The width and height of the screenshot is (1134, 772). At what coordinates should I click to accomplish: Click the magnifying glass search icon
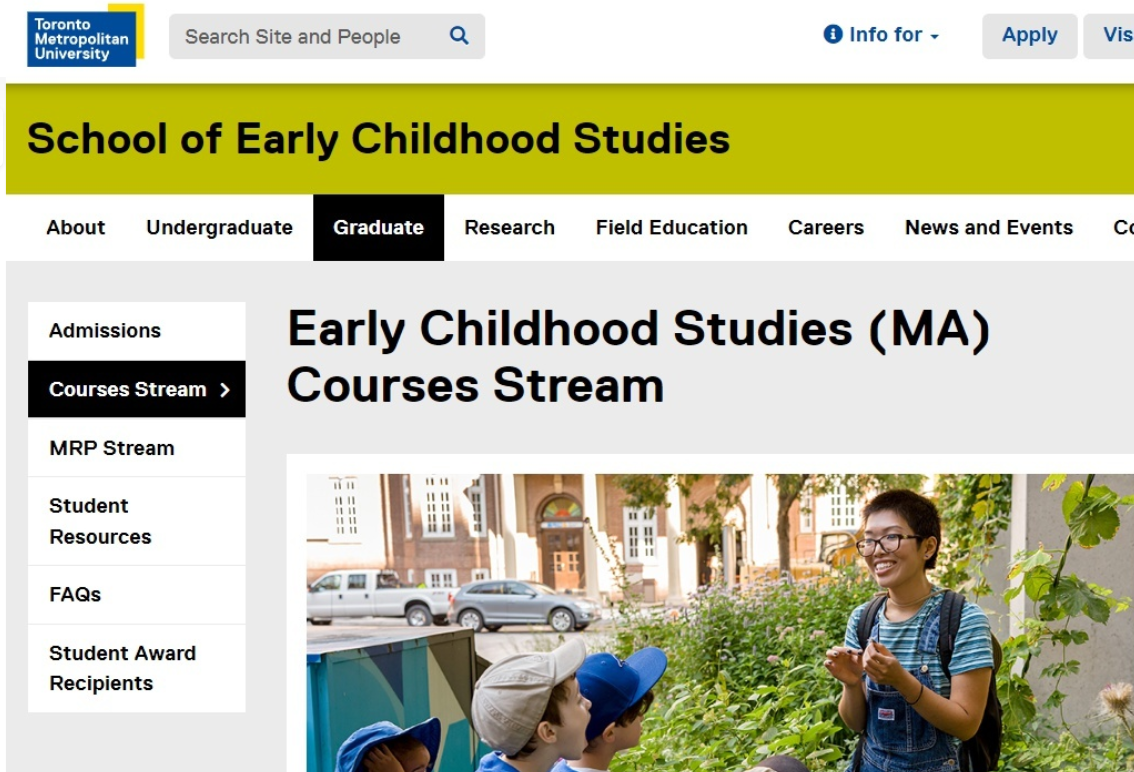[459, 36]
